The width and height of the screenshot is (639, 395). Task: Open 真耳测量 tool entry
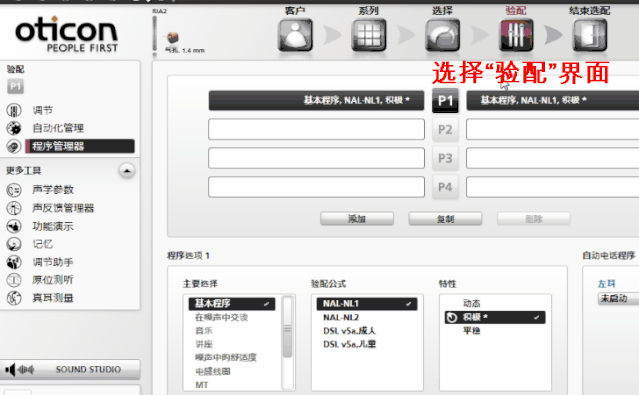tap(53, 298)
